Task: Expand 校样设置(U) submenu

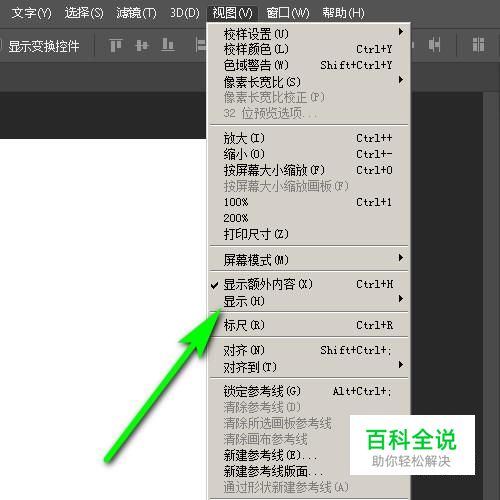Action: point(309,33)
